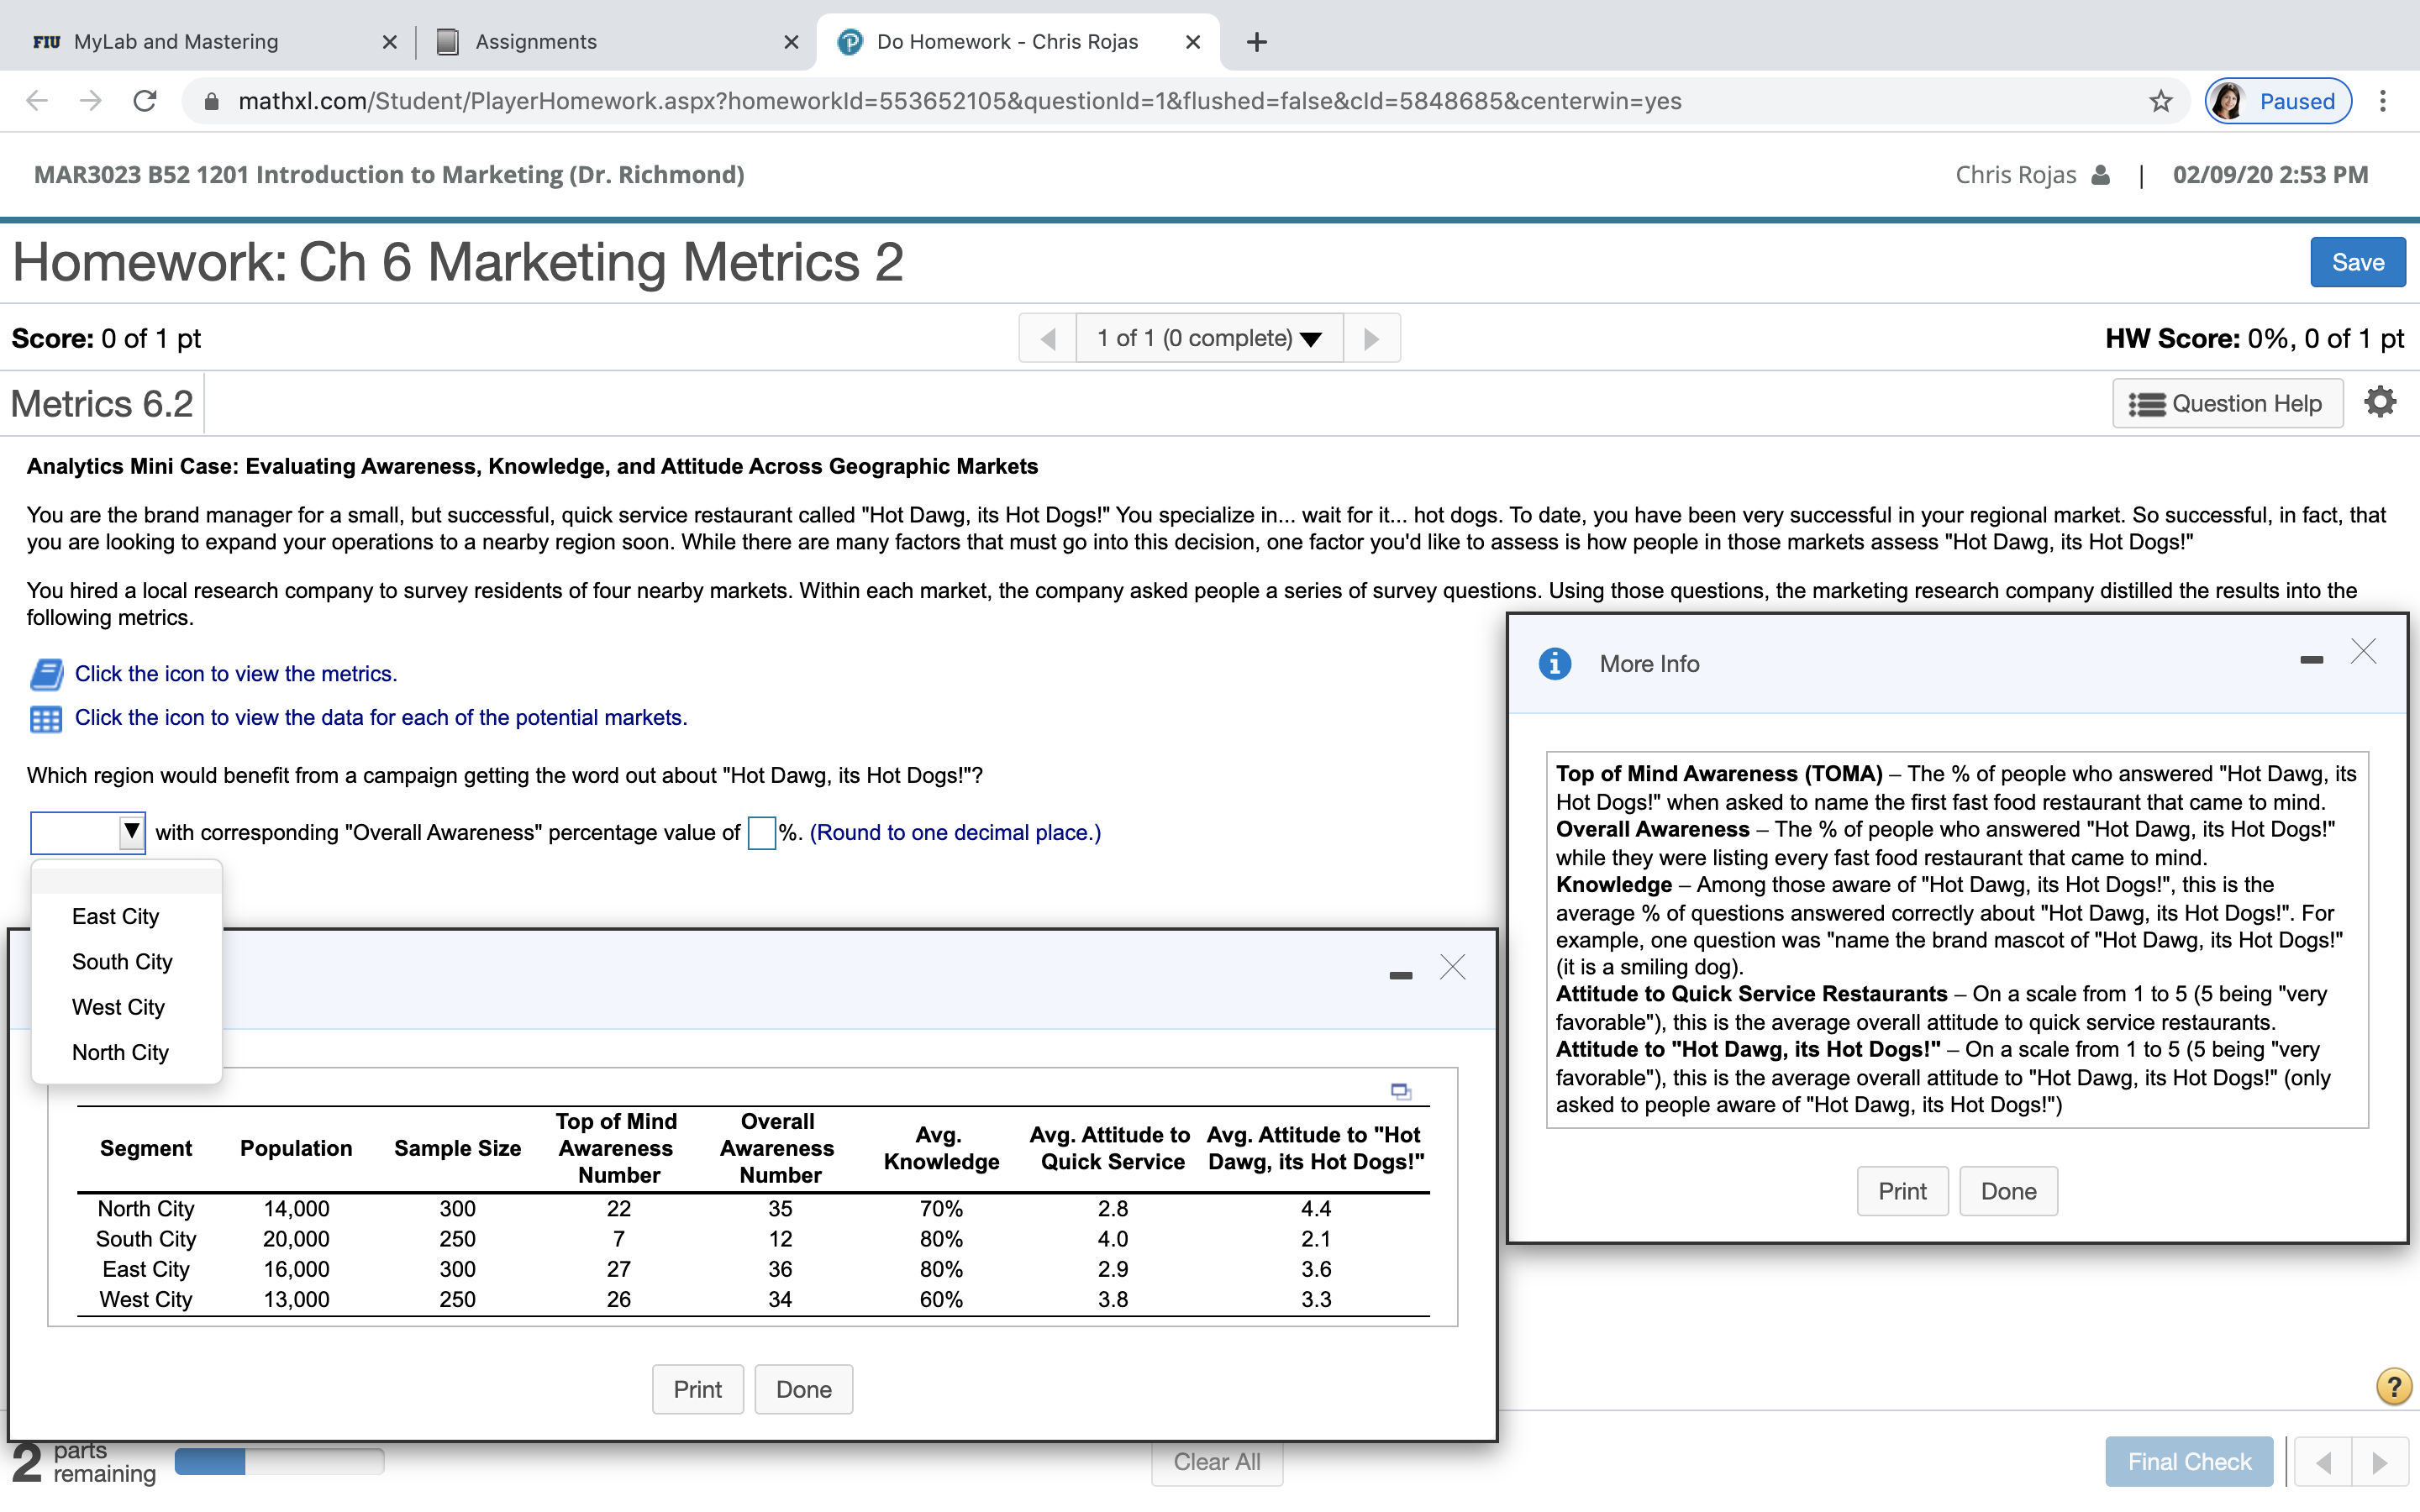
Task: Open the settings gear icon
Action: (x=2380, y=402)
